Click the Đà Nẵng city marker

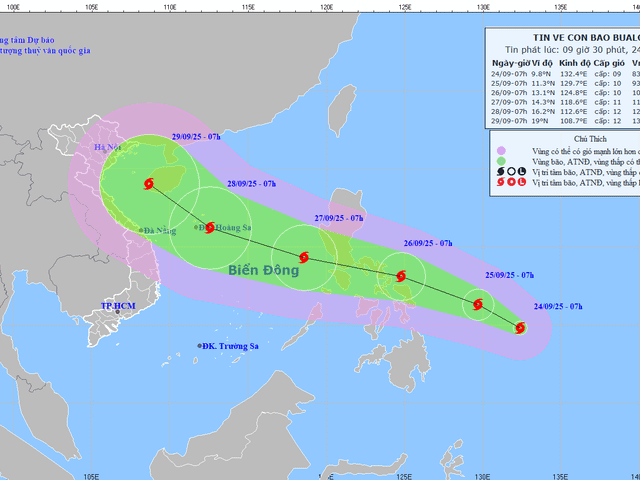point(141,231)
